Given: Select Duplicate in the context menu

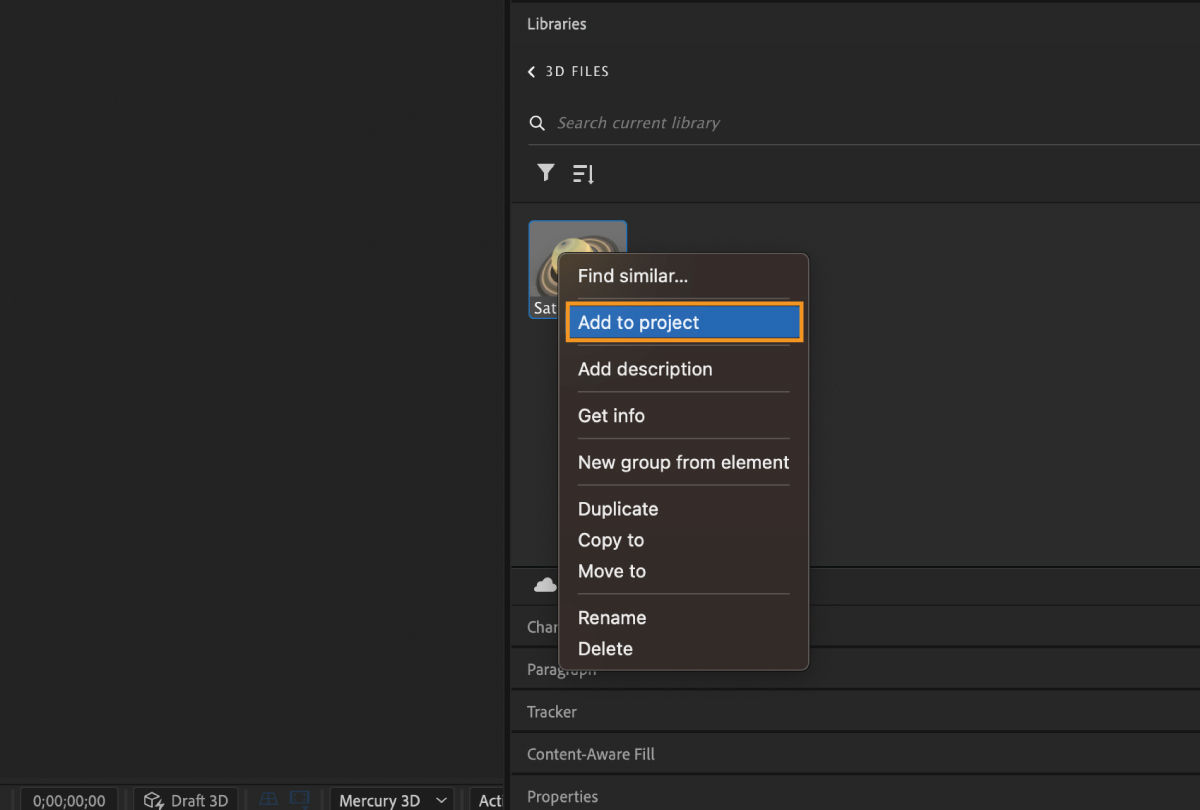Looking at the screenshot, I should pos(617,509).
